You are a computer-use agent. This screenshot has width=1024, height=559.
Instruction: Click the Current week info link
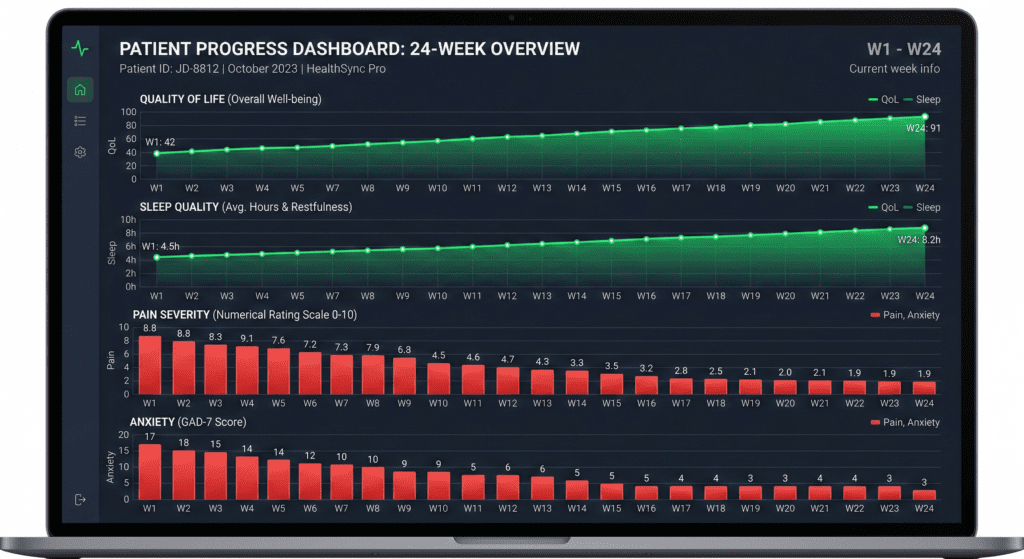tap(894, 69)
